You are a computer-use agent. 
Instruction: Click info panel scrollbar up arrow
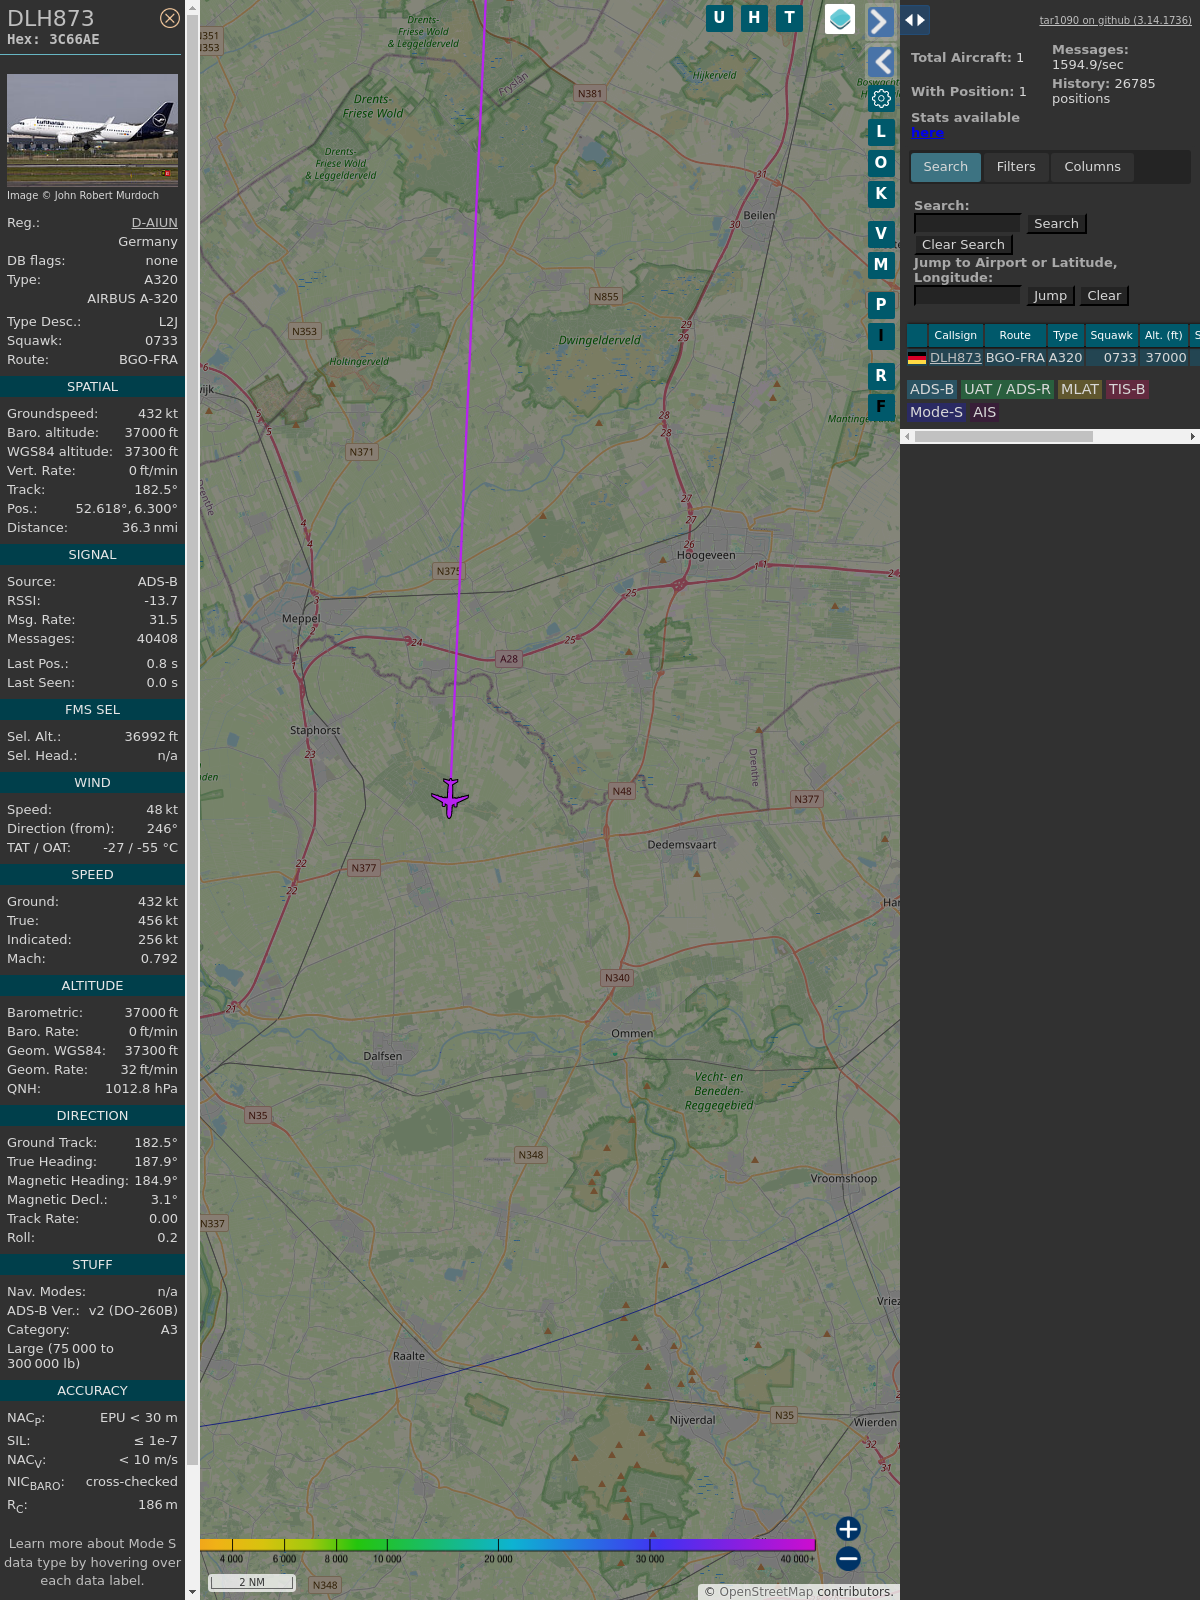click(x=192, y=7)
